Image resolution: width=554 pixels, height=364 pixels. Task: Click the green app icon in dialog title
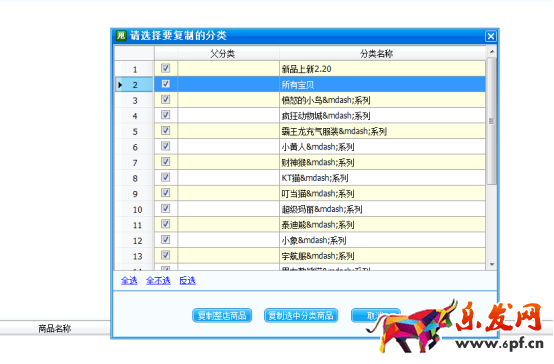click(x=121, y=35)
